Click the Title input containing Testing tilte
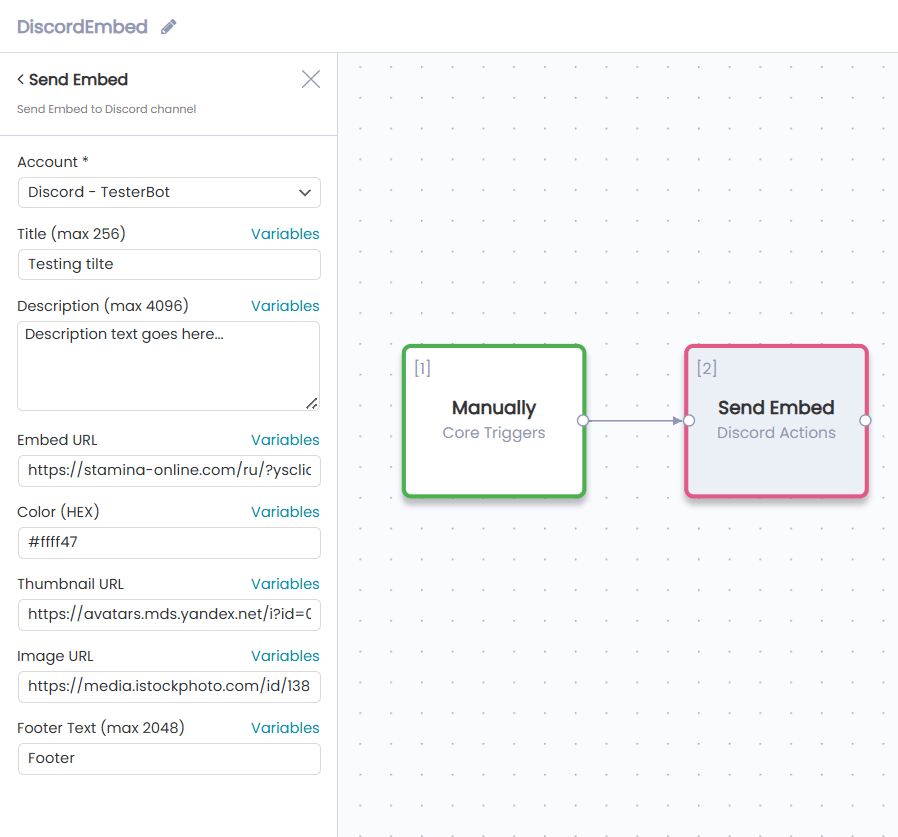Screen dimensions: 898x837 point(168,264)
